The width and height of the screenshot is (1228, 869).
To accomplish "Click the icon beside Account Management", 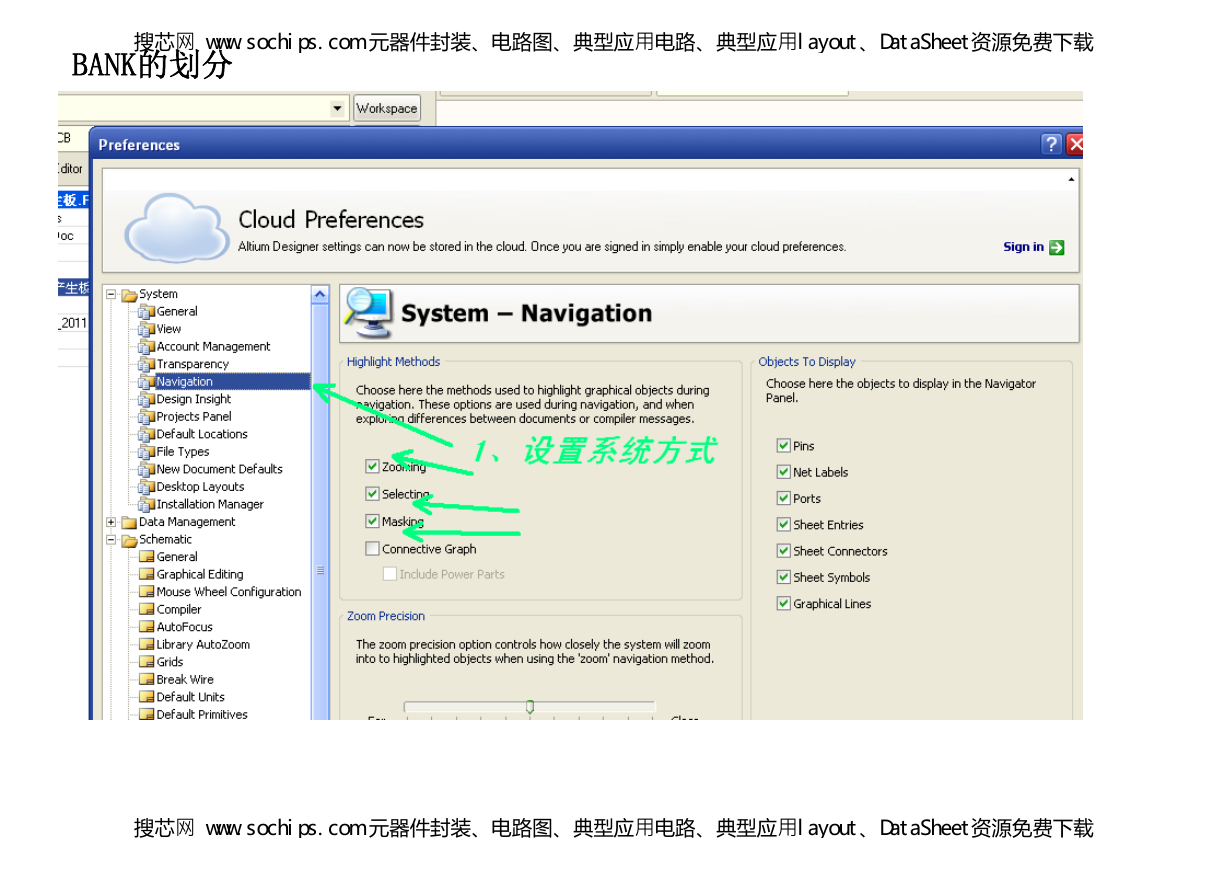I will click(x=147, y=347).
